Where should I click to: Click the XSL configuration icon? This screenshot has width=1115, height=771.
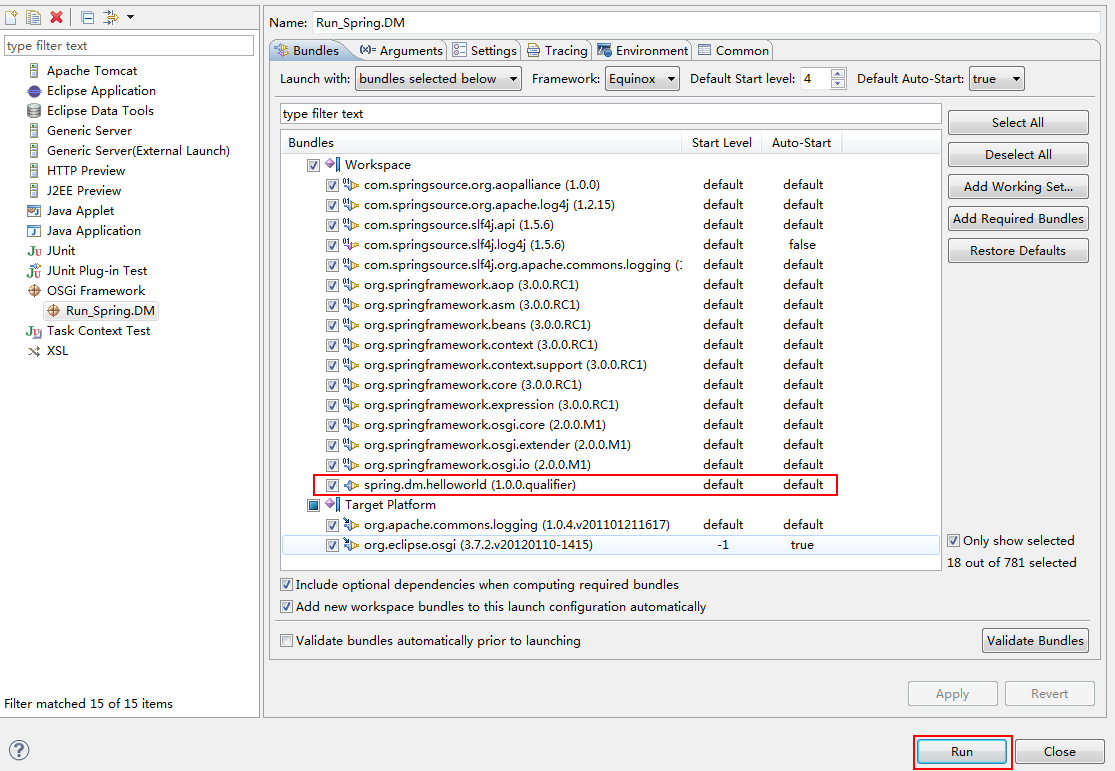click(x=33, y=351)
